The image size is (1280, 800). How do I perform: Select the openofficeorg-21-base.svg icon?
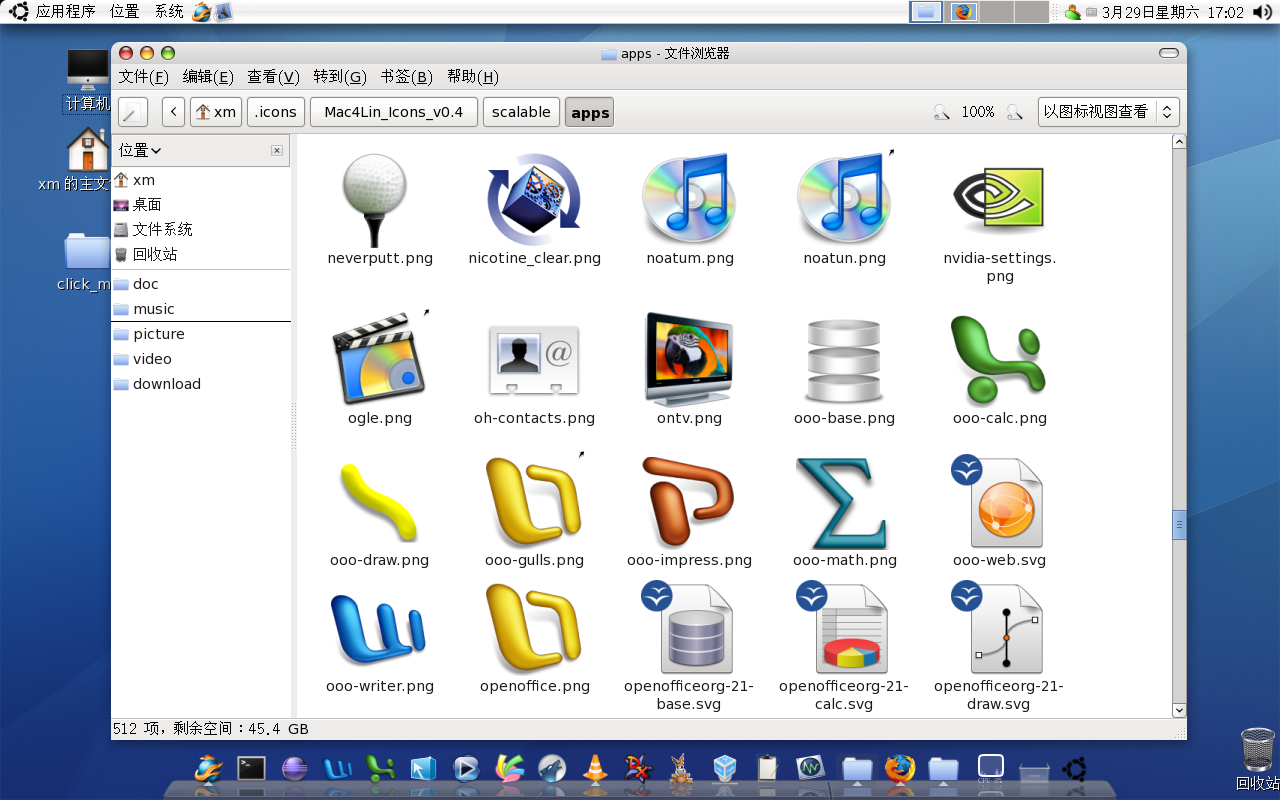coord(689,628)
